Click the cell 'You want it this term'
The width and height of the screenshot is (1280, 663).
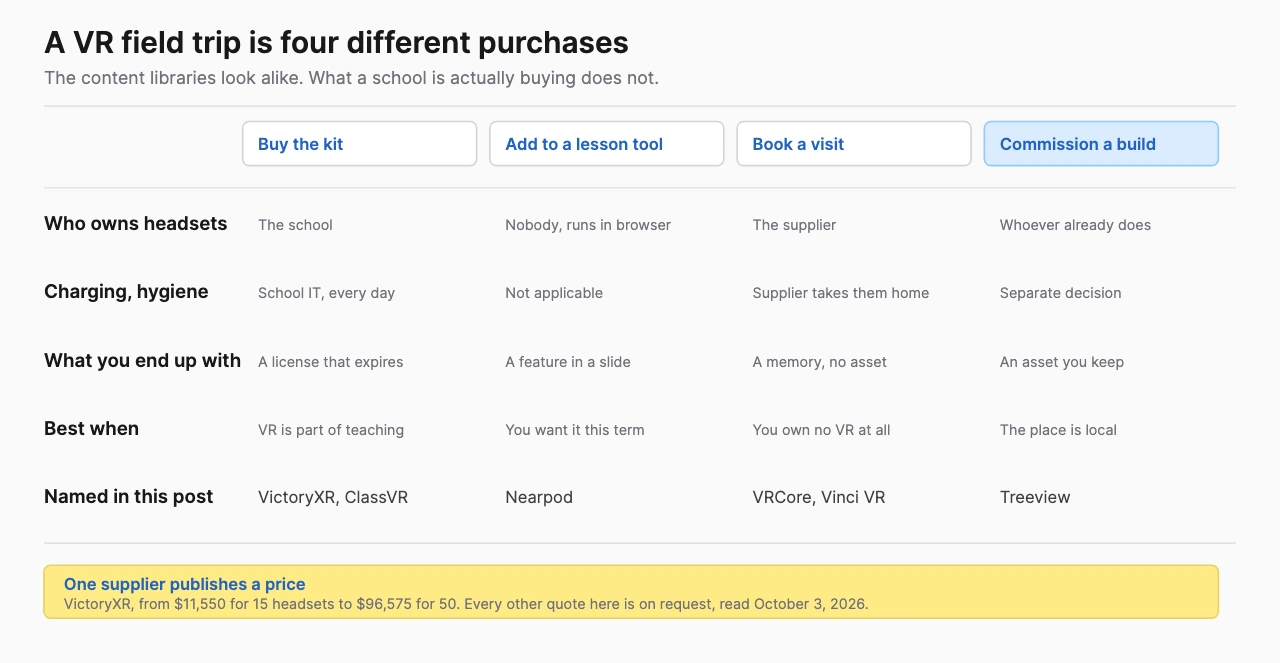point(575,430)
